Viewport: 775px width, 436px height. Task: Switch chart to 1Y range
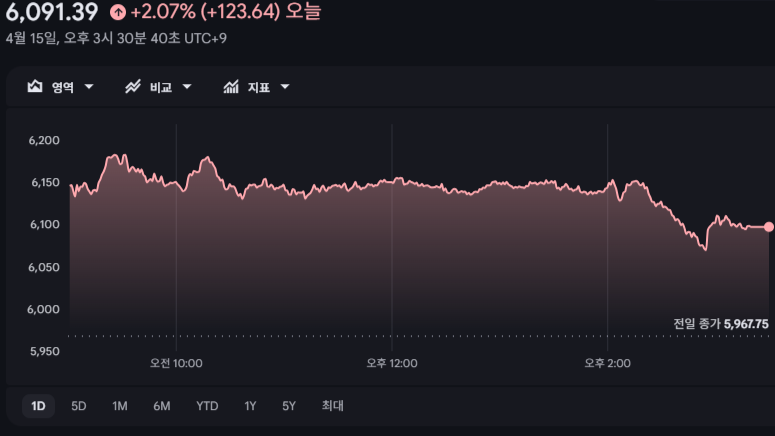[x=250, y=406]
